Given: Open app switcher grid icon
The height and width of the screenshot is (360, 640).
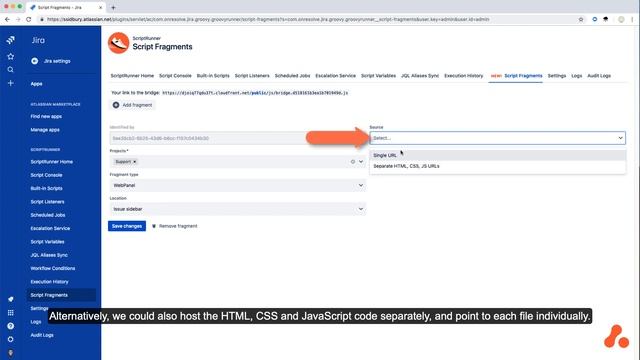Looking at the screenshot, I should pos(11,313).
